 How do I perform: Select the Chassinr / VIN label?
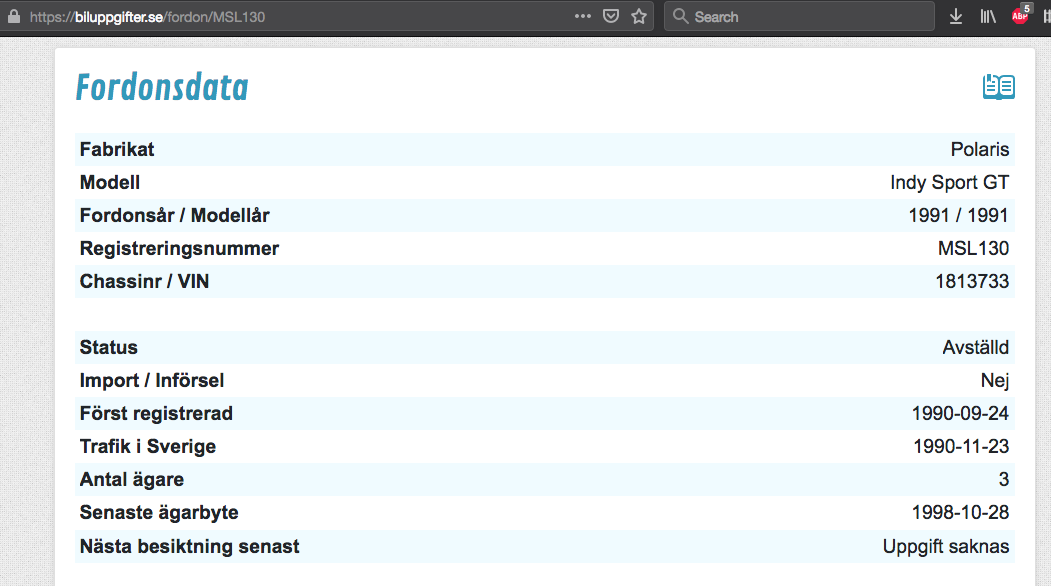[x=144, y=282]
